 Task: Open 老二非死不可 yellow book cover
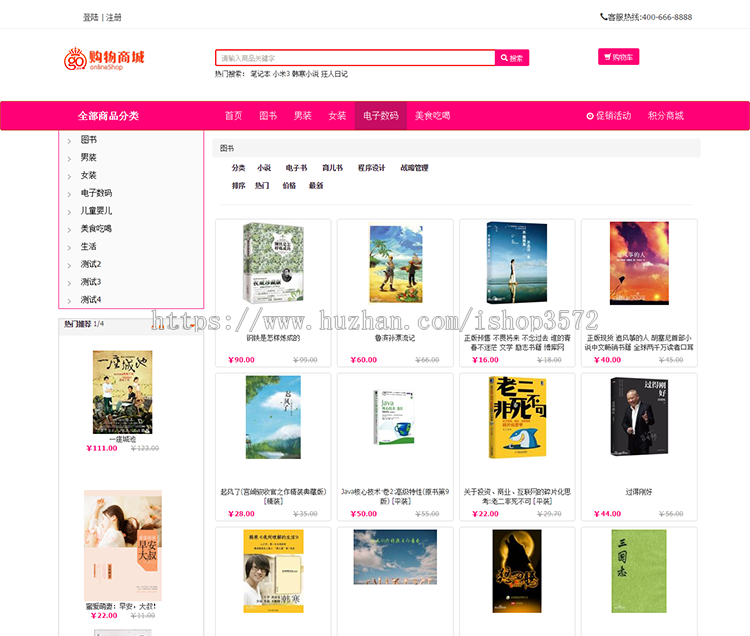pyautogui.click(x=517, y=417)
